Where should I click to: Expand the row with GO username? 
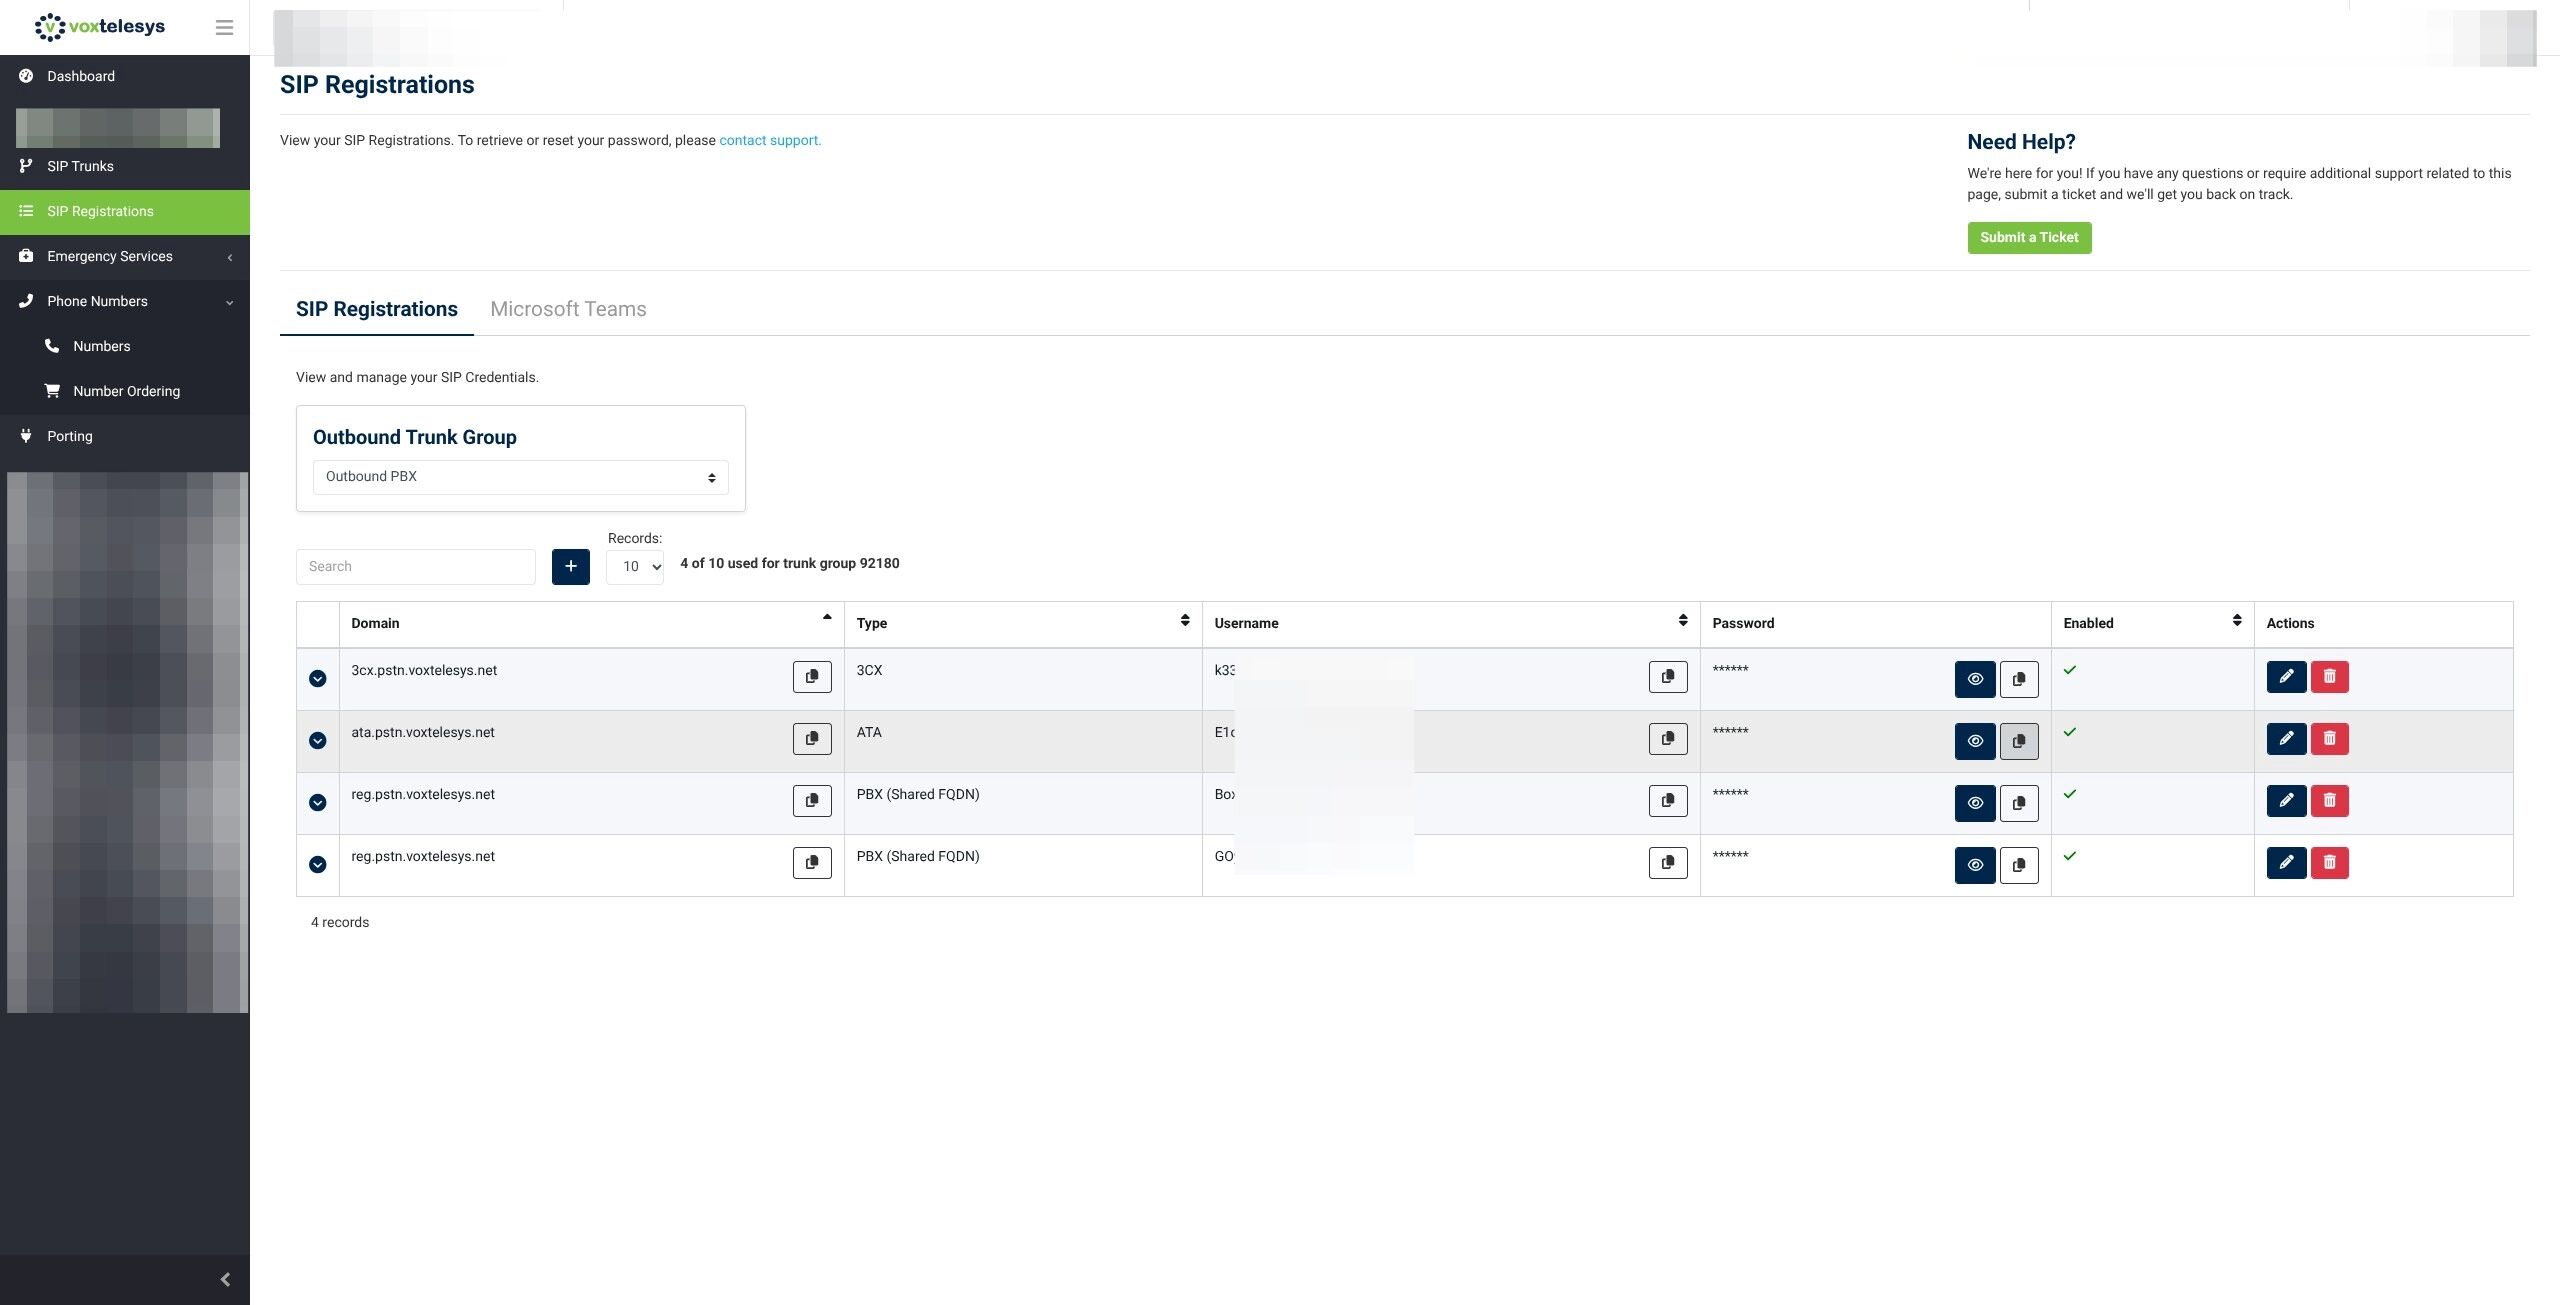pos(318,865)
